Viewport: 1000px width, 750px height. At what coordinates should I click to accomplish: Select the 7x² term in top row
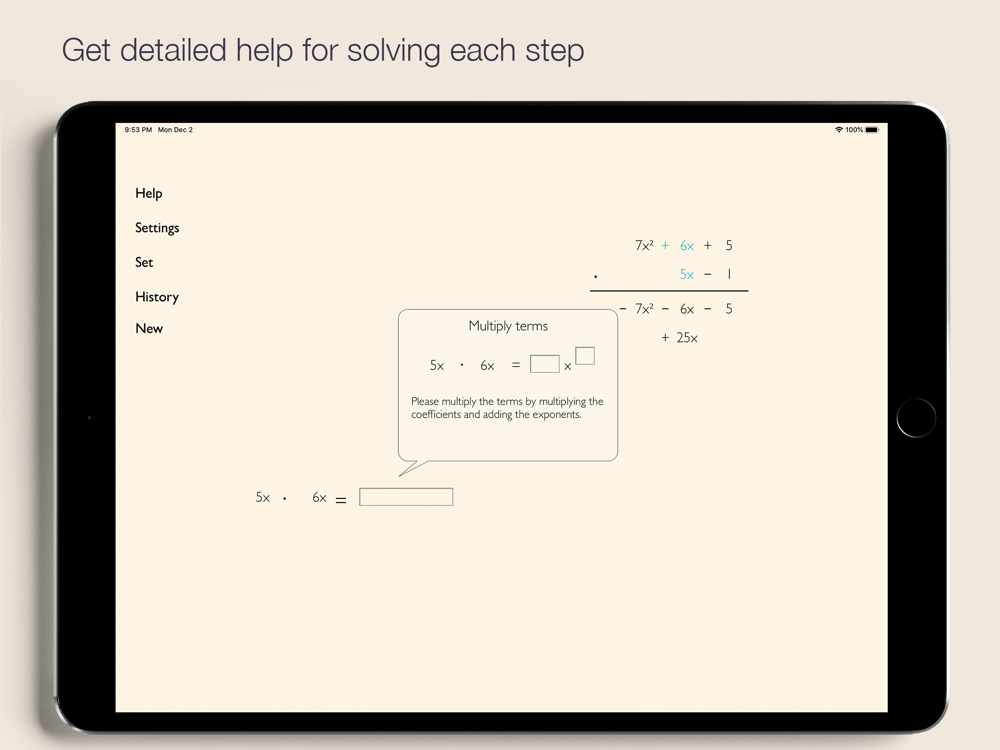click(x=644, y=245)
